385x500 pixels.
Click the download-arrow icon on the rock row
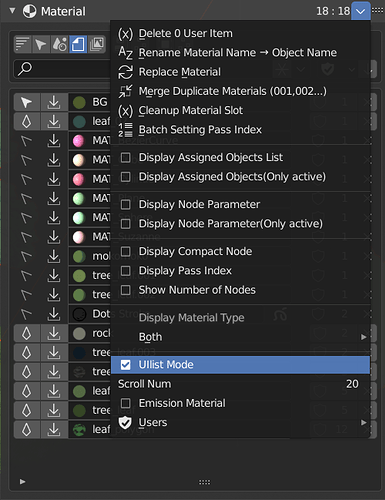click(x=54, y=333)
